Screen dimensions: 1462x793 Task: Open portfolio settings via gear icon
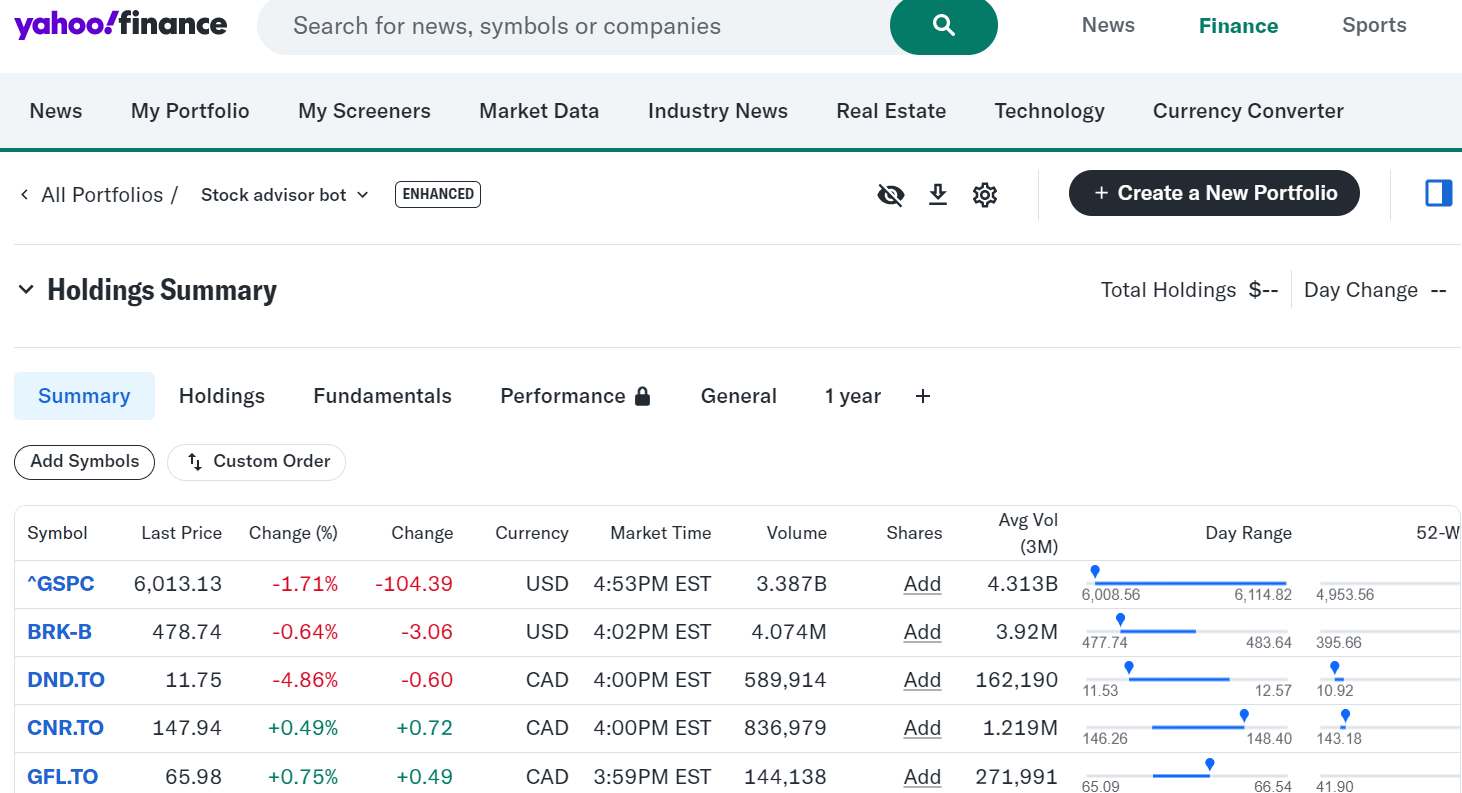click(984, 194)
